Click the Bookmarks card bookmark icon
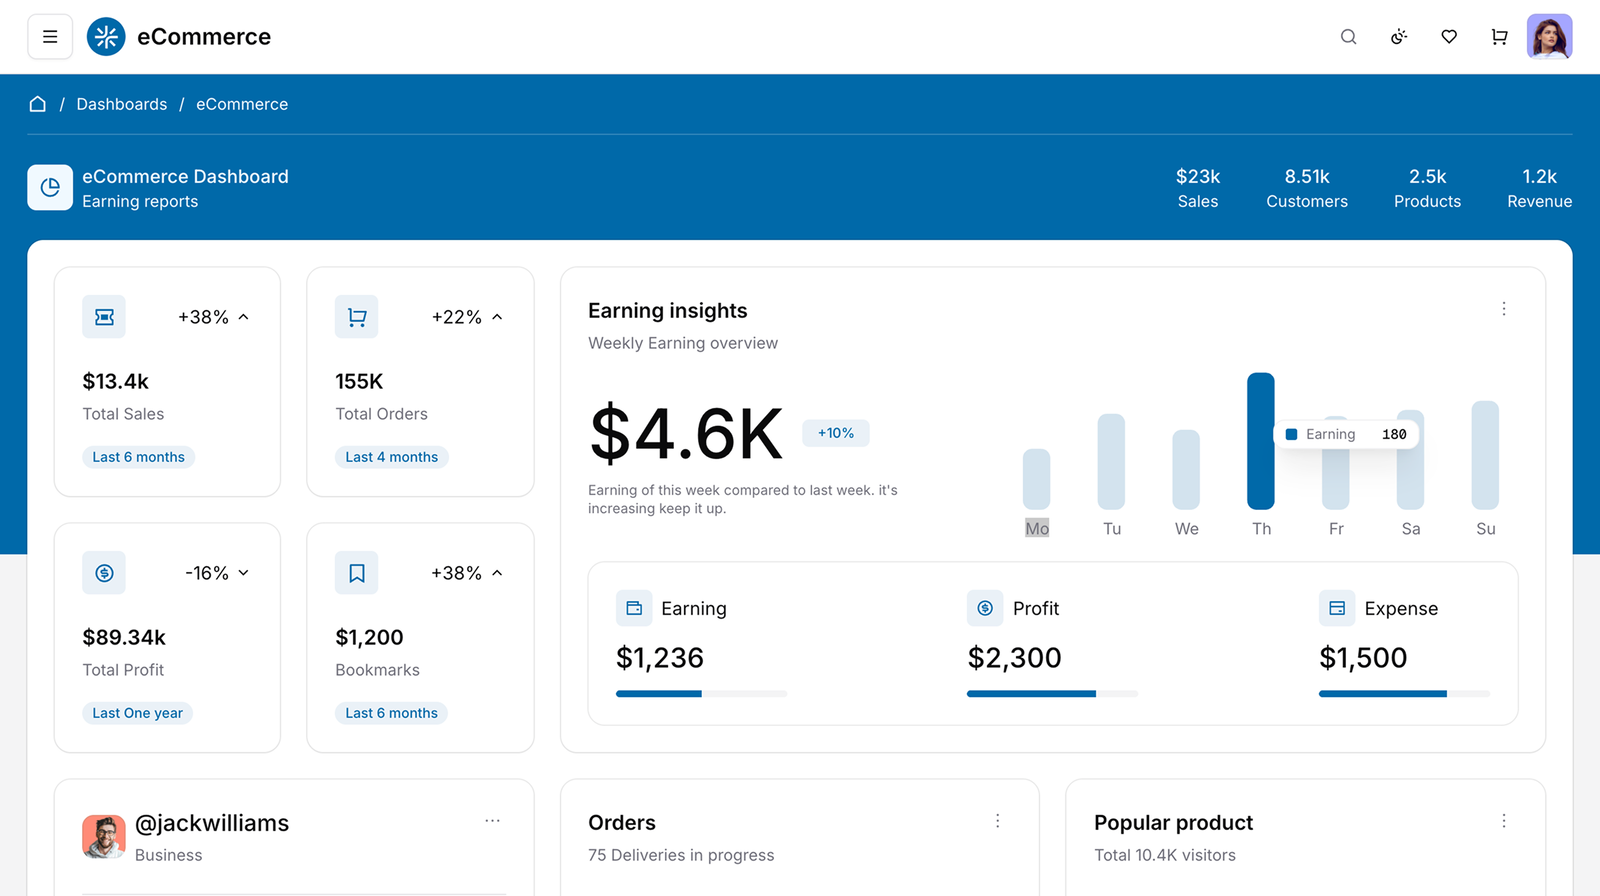 pos(357,573)
